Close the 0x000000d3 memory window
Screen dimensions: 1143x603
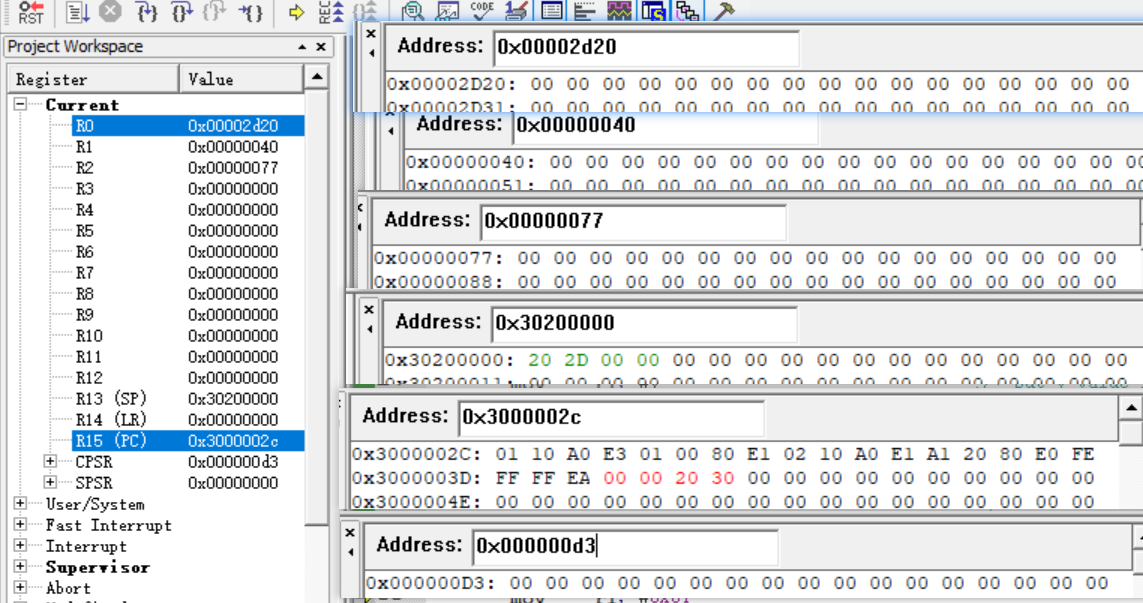click(350, 533)
